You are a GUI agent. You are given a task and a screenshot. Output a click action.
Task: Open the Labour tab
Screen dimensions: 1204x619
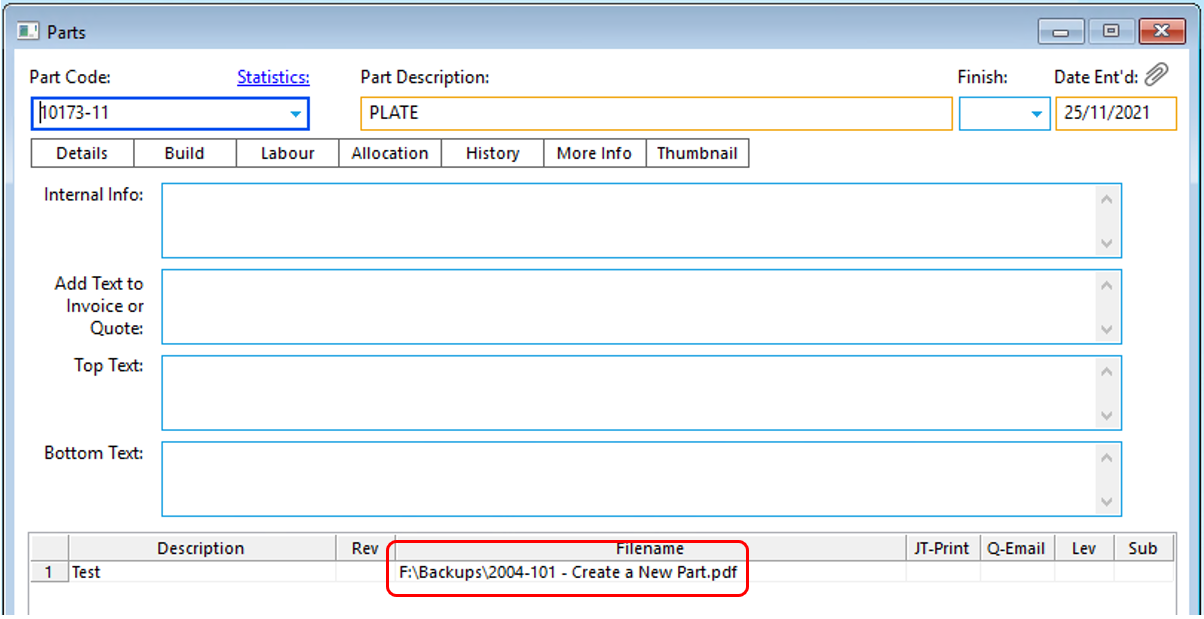[x=288, y=153]
